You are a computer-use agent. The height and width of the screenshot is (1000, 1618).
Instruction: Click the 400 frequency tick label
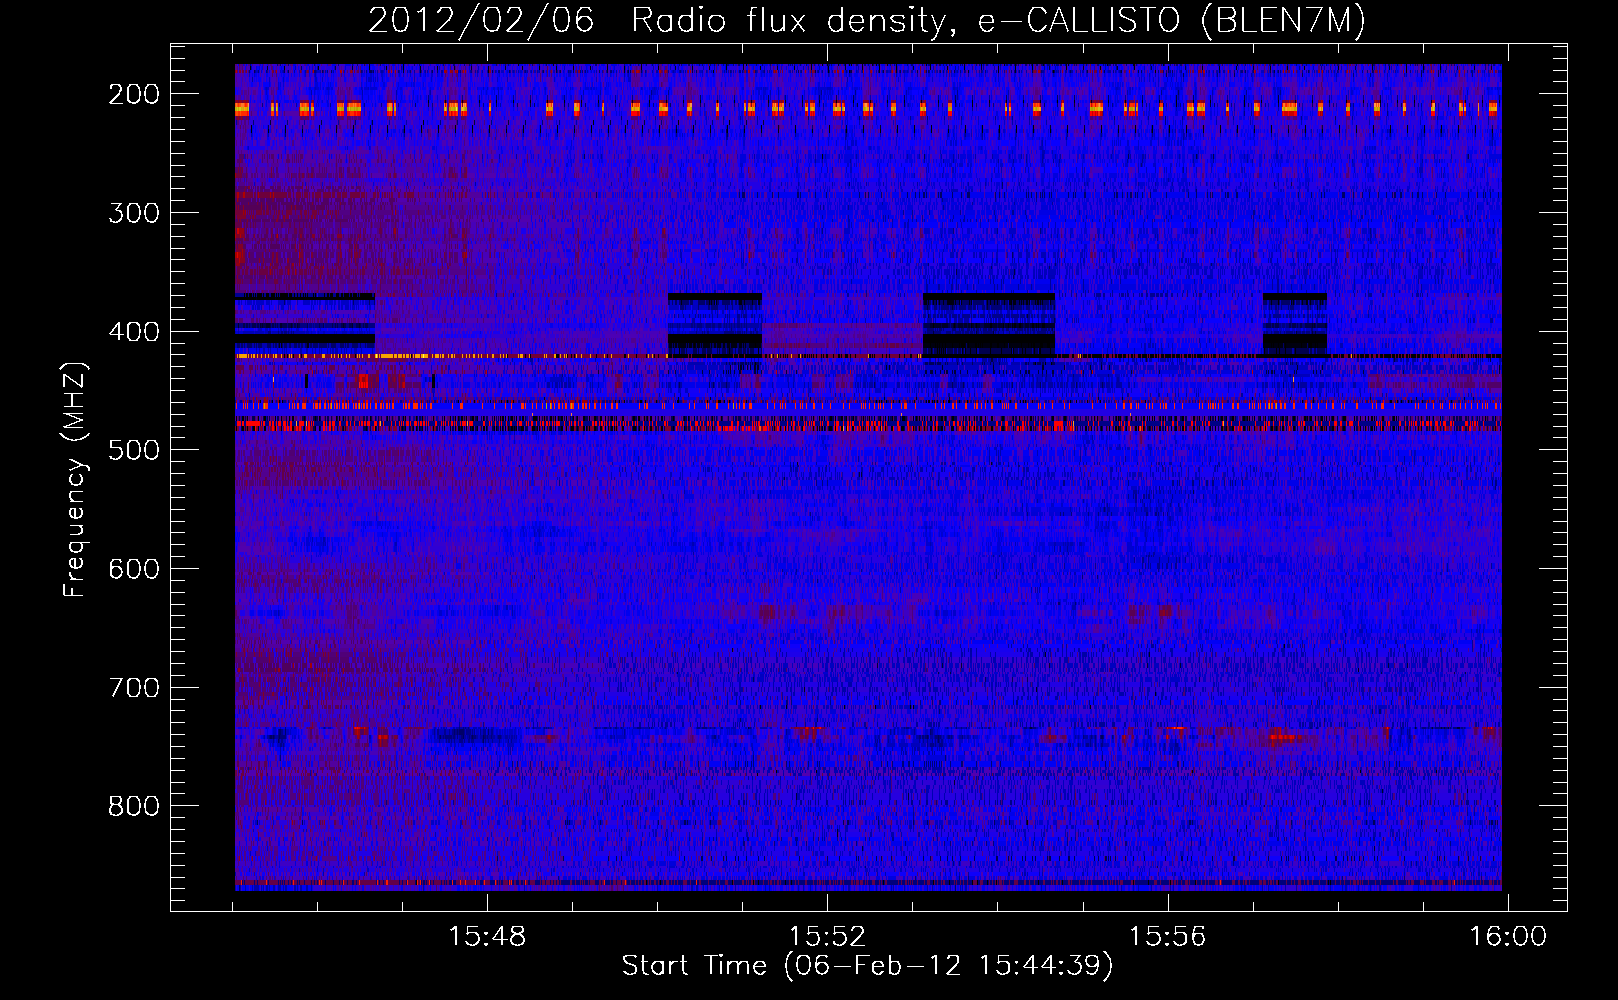coord(133,332)
